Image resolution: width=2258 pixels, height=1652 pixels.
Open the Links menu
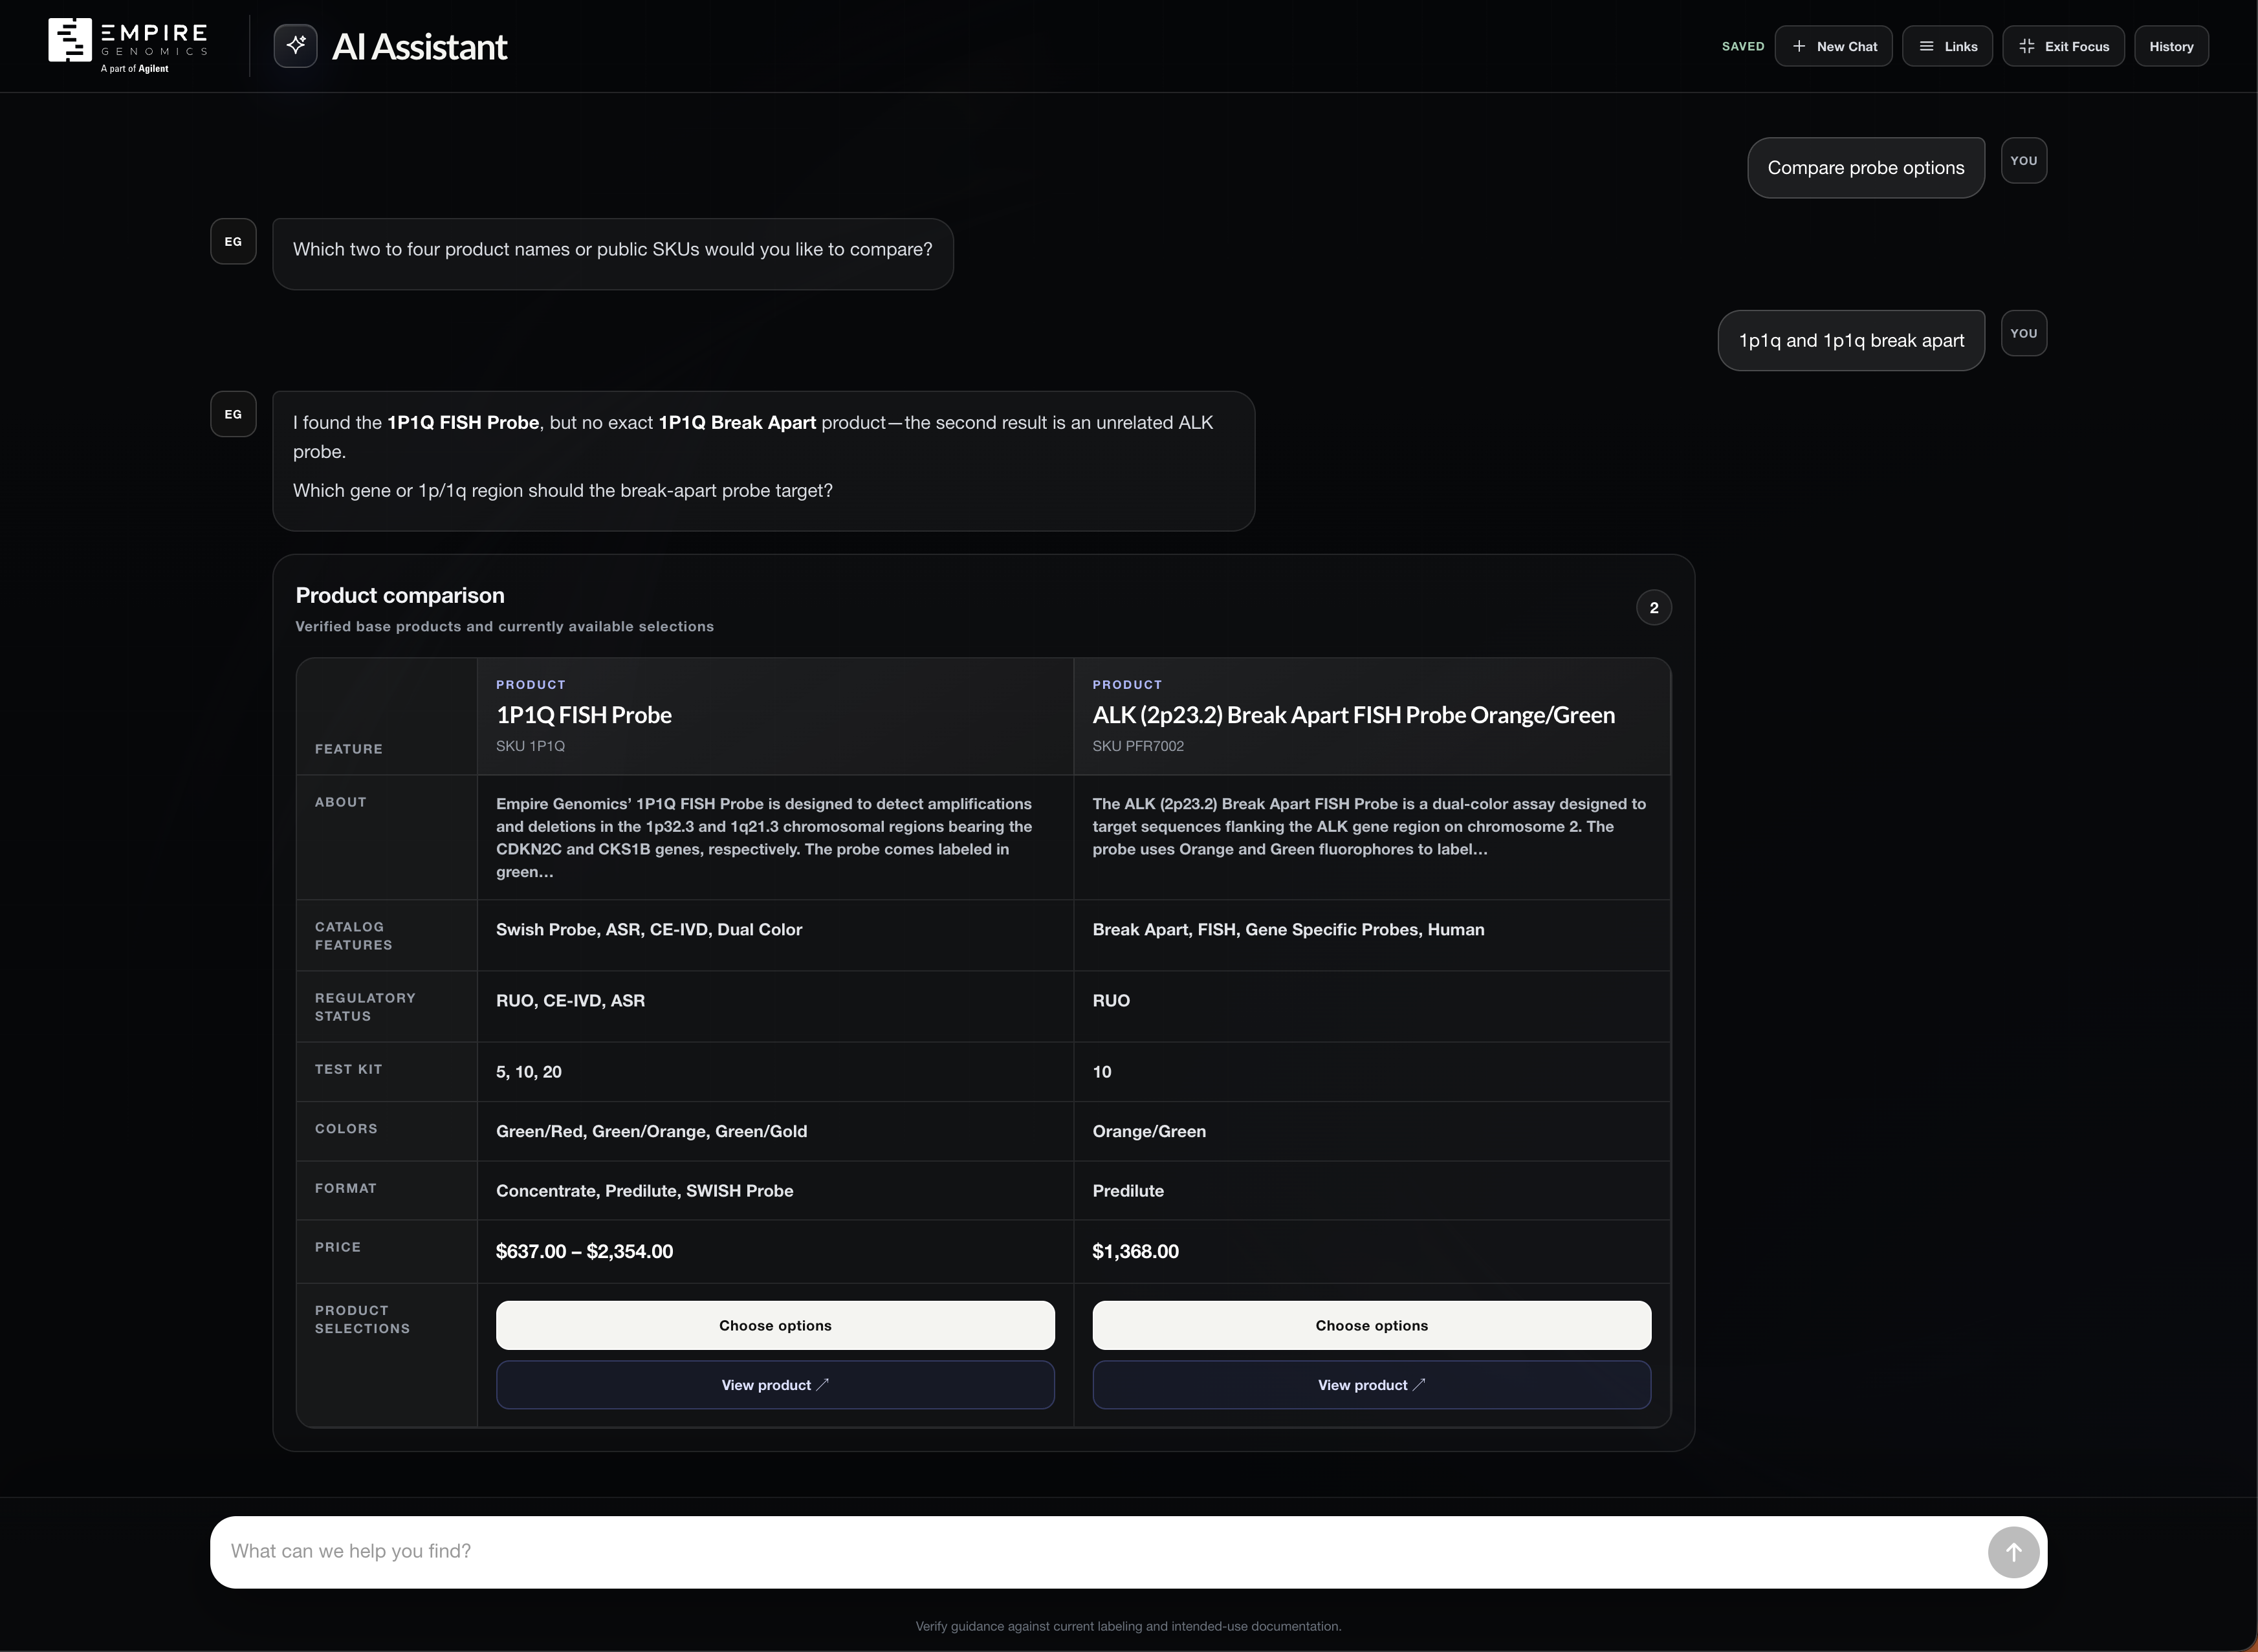coord(1948,46)
